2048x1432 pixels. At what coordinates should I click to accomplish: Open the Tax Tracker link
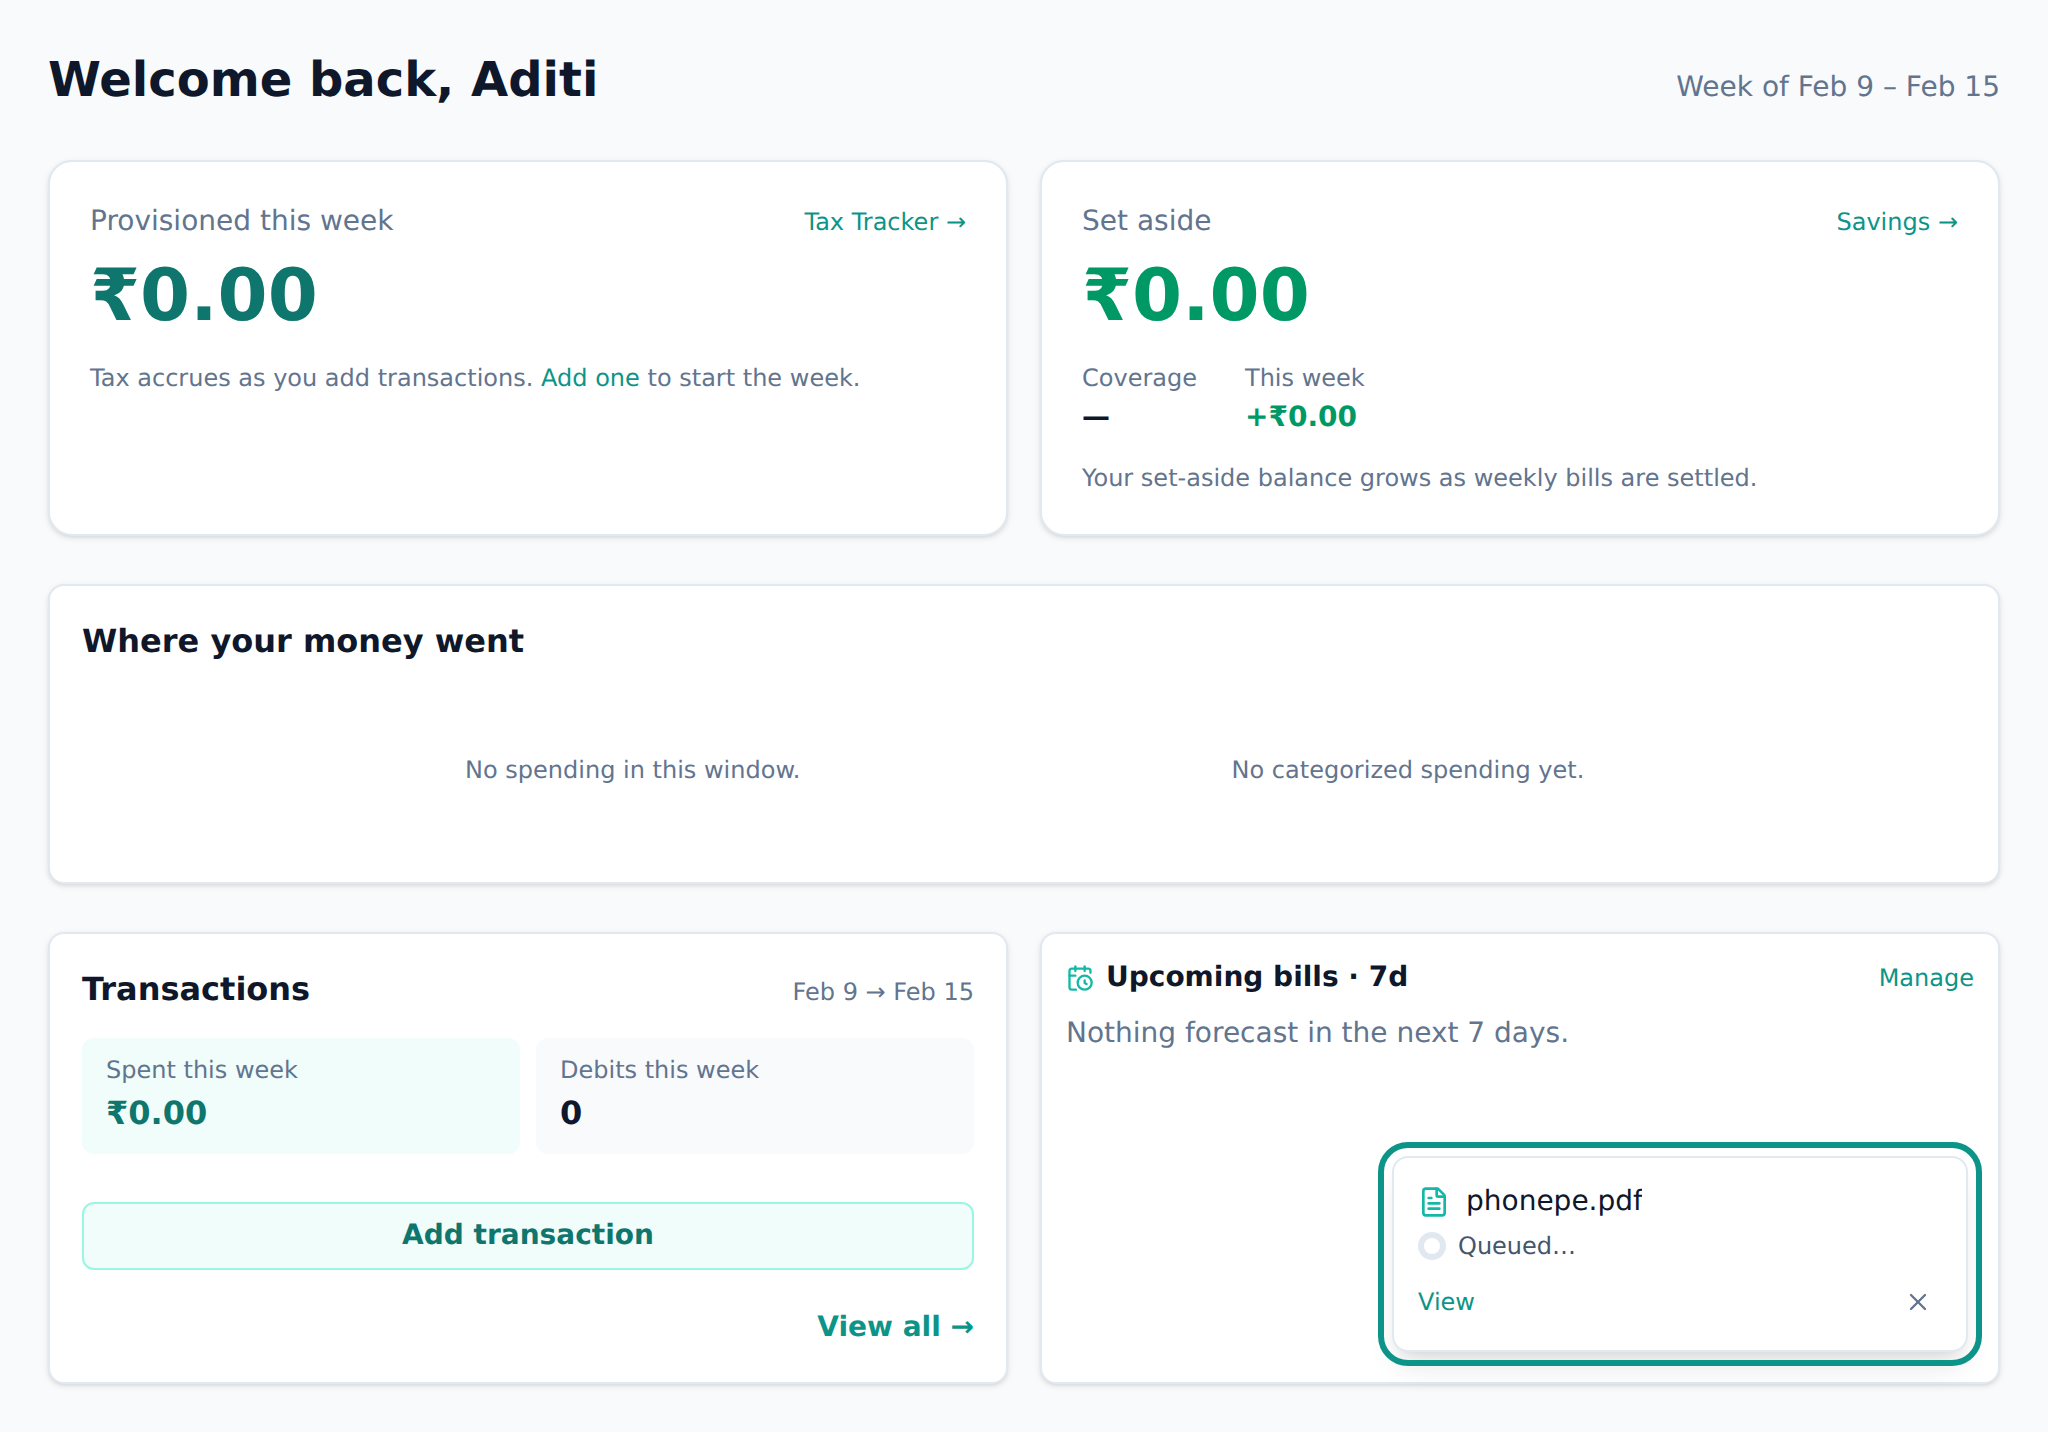[885, 222]
